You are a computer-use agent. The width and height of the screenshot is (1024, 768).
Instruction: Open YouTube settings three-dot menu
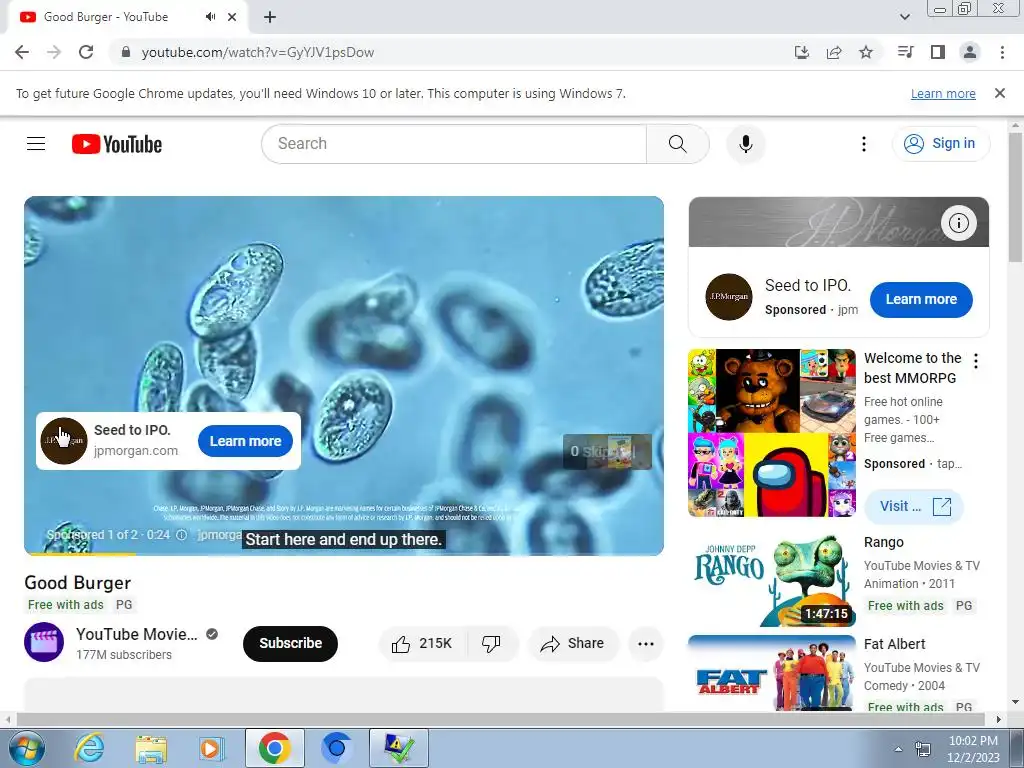(x=864, y=144)
